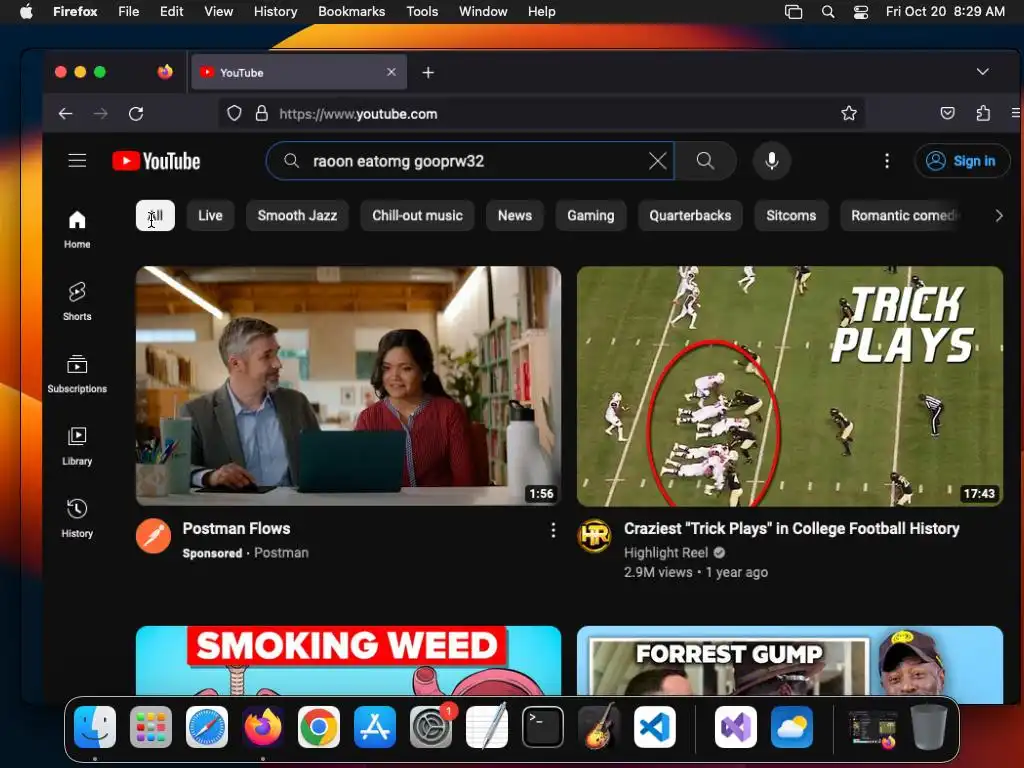Click the YouTube logo
Image resolution: width=1024 pixels, height=768 pixels.
click(x=156, y=161)
